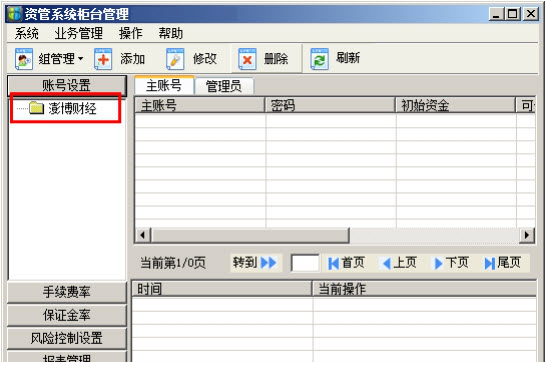
Task: Sort by the 初始资金 column header
Action: point(455,105)
